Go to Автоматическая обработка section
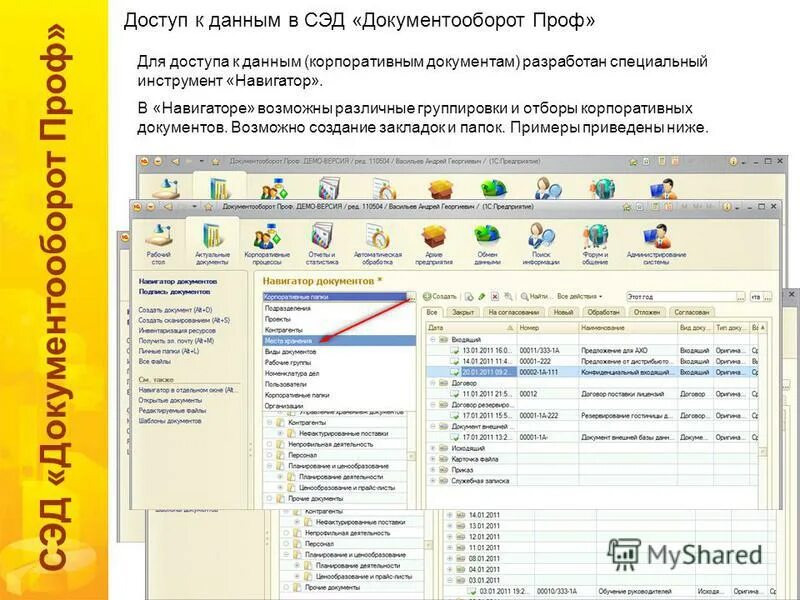This screenshot has height=600, width=800. point(378,244)
